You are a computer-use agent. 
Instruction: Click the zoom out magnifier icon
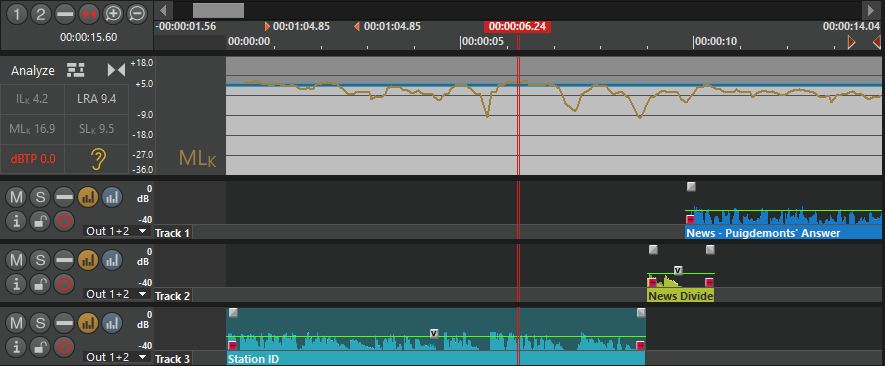137,14
